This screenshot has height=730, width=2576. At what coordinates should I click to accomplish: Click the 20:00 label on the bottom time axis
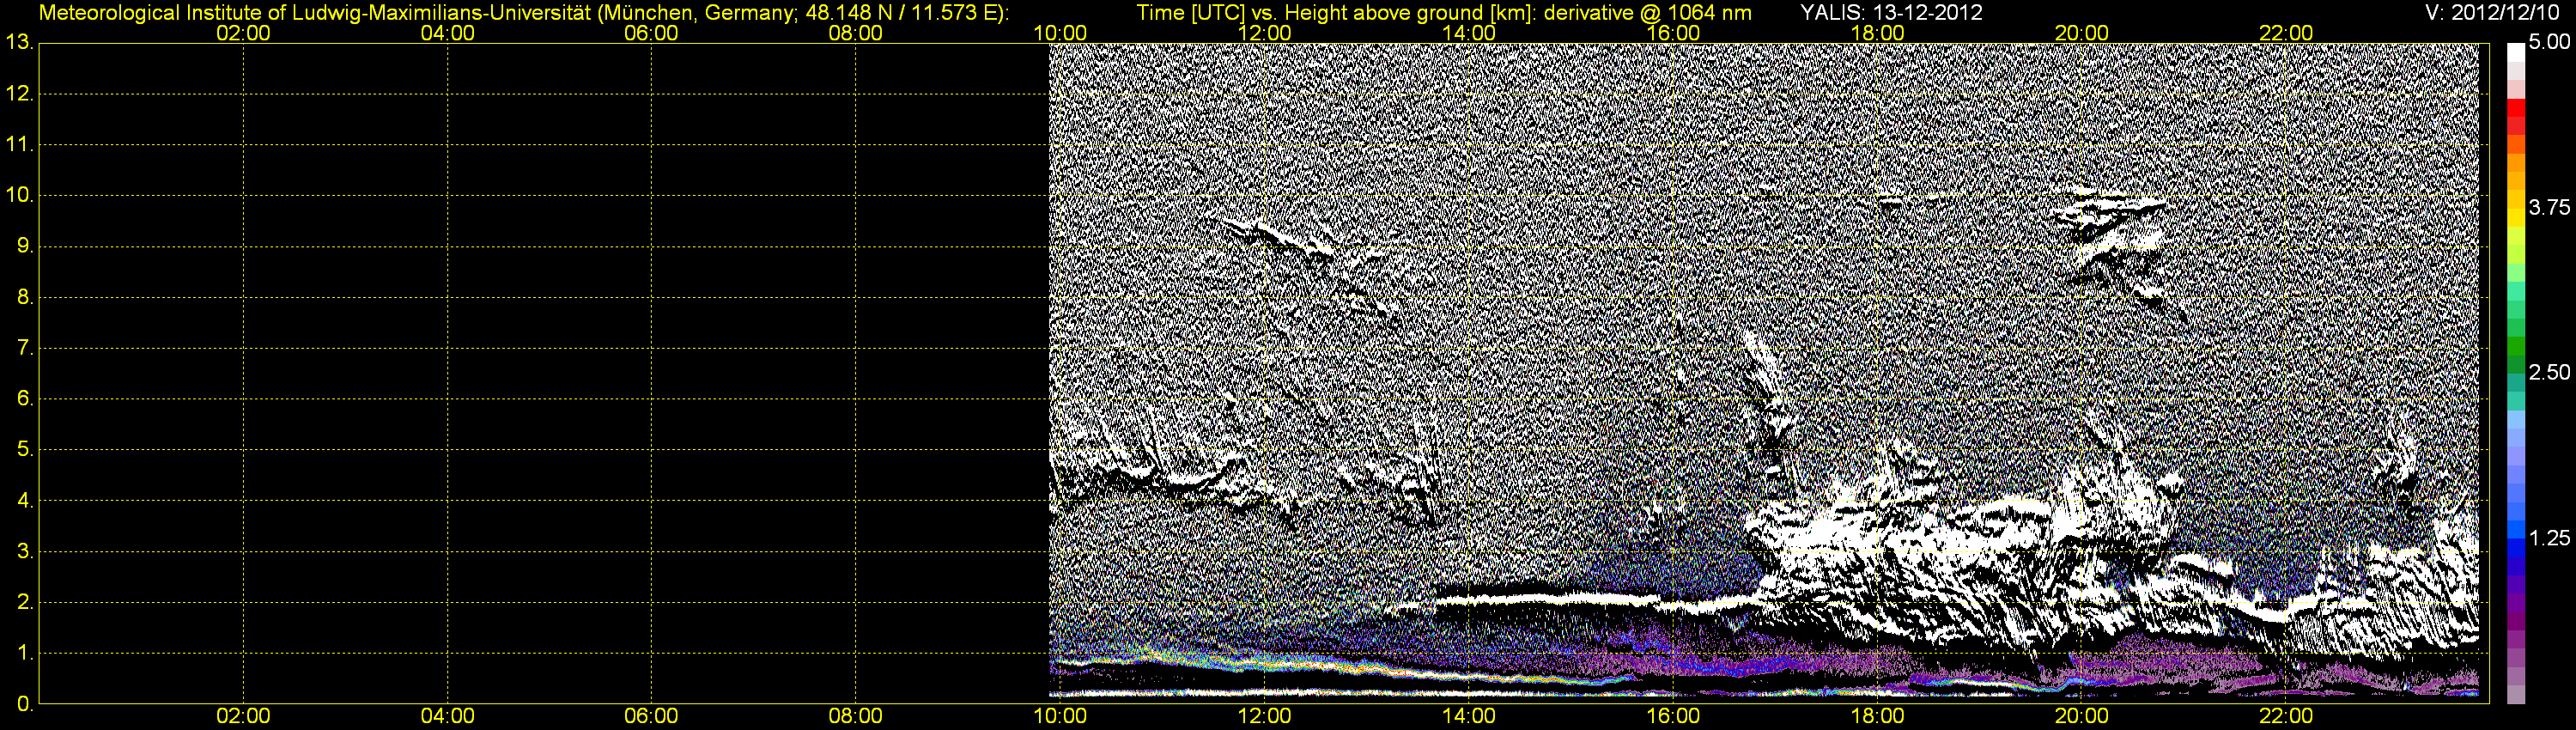click(2081, 716)
